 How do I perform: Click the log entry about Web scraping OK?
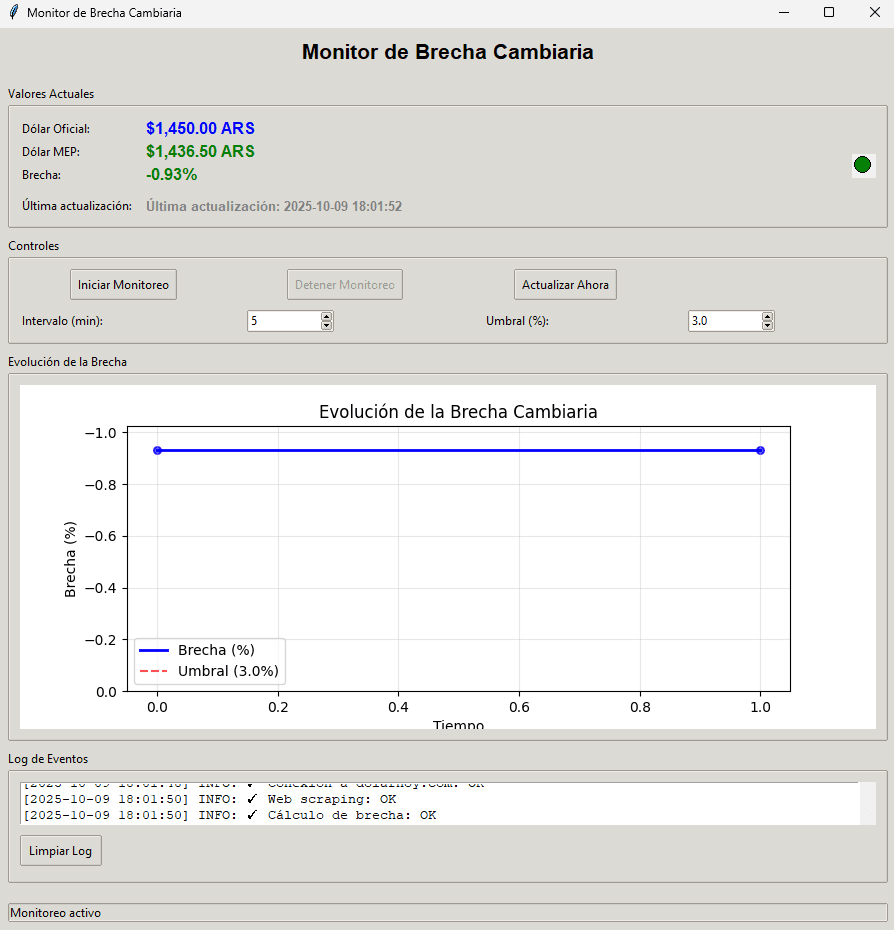point(230,798)
